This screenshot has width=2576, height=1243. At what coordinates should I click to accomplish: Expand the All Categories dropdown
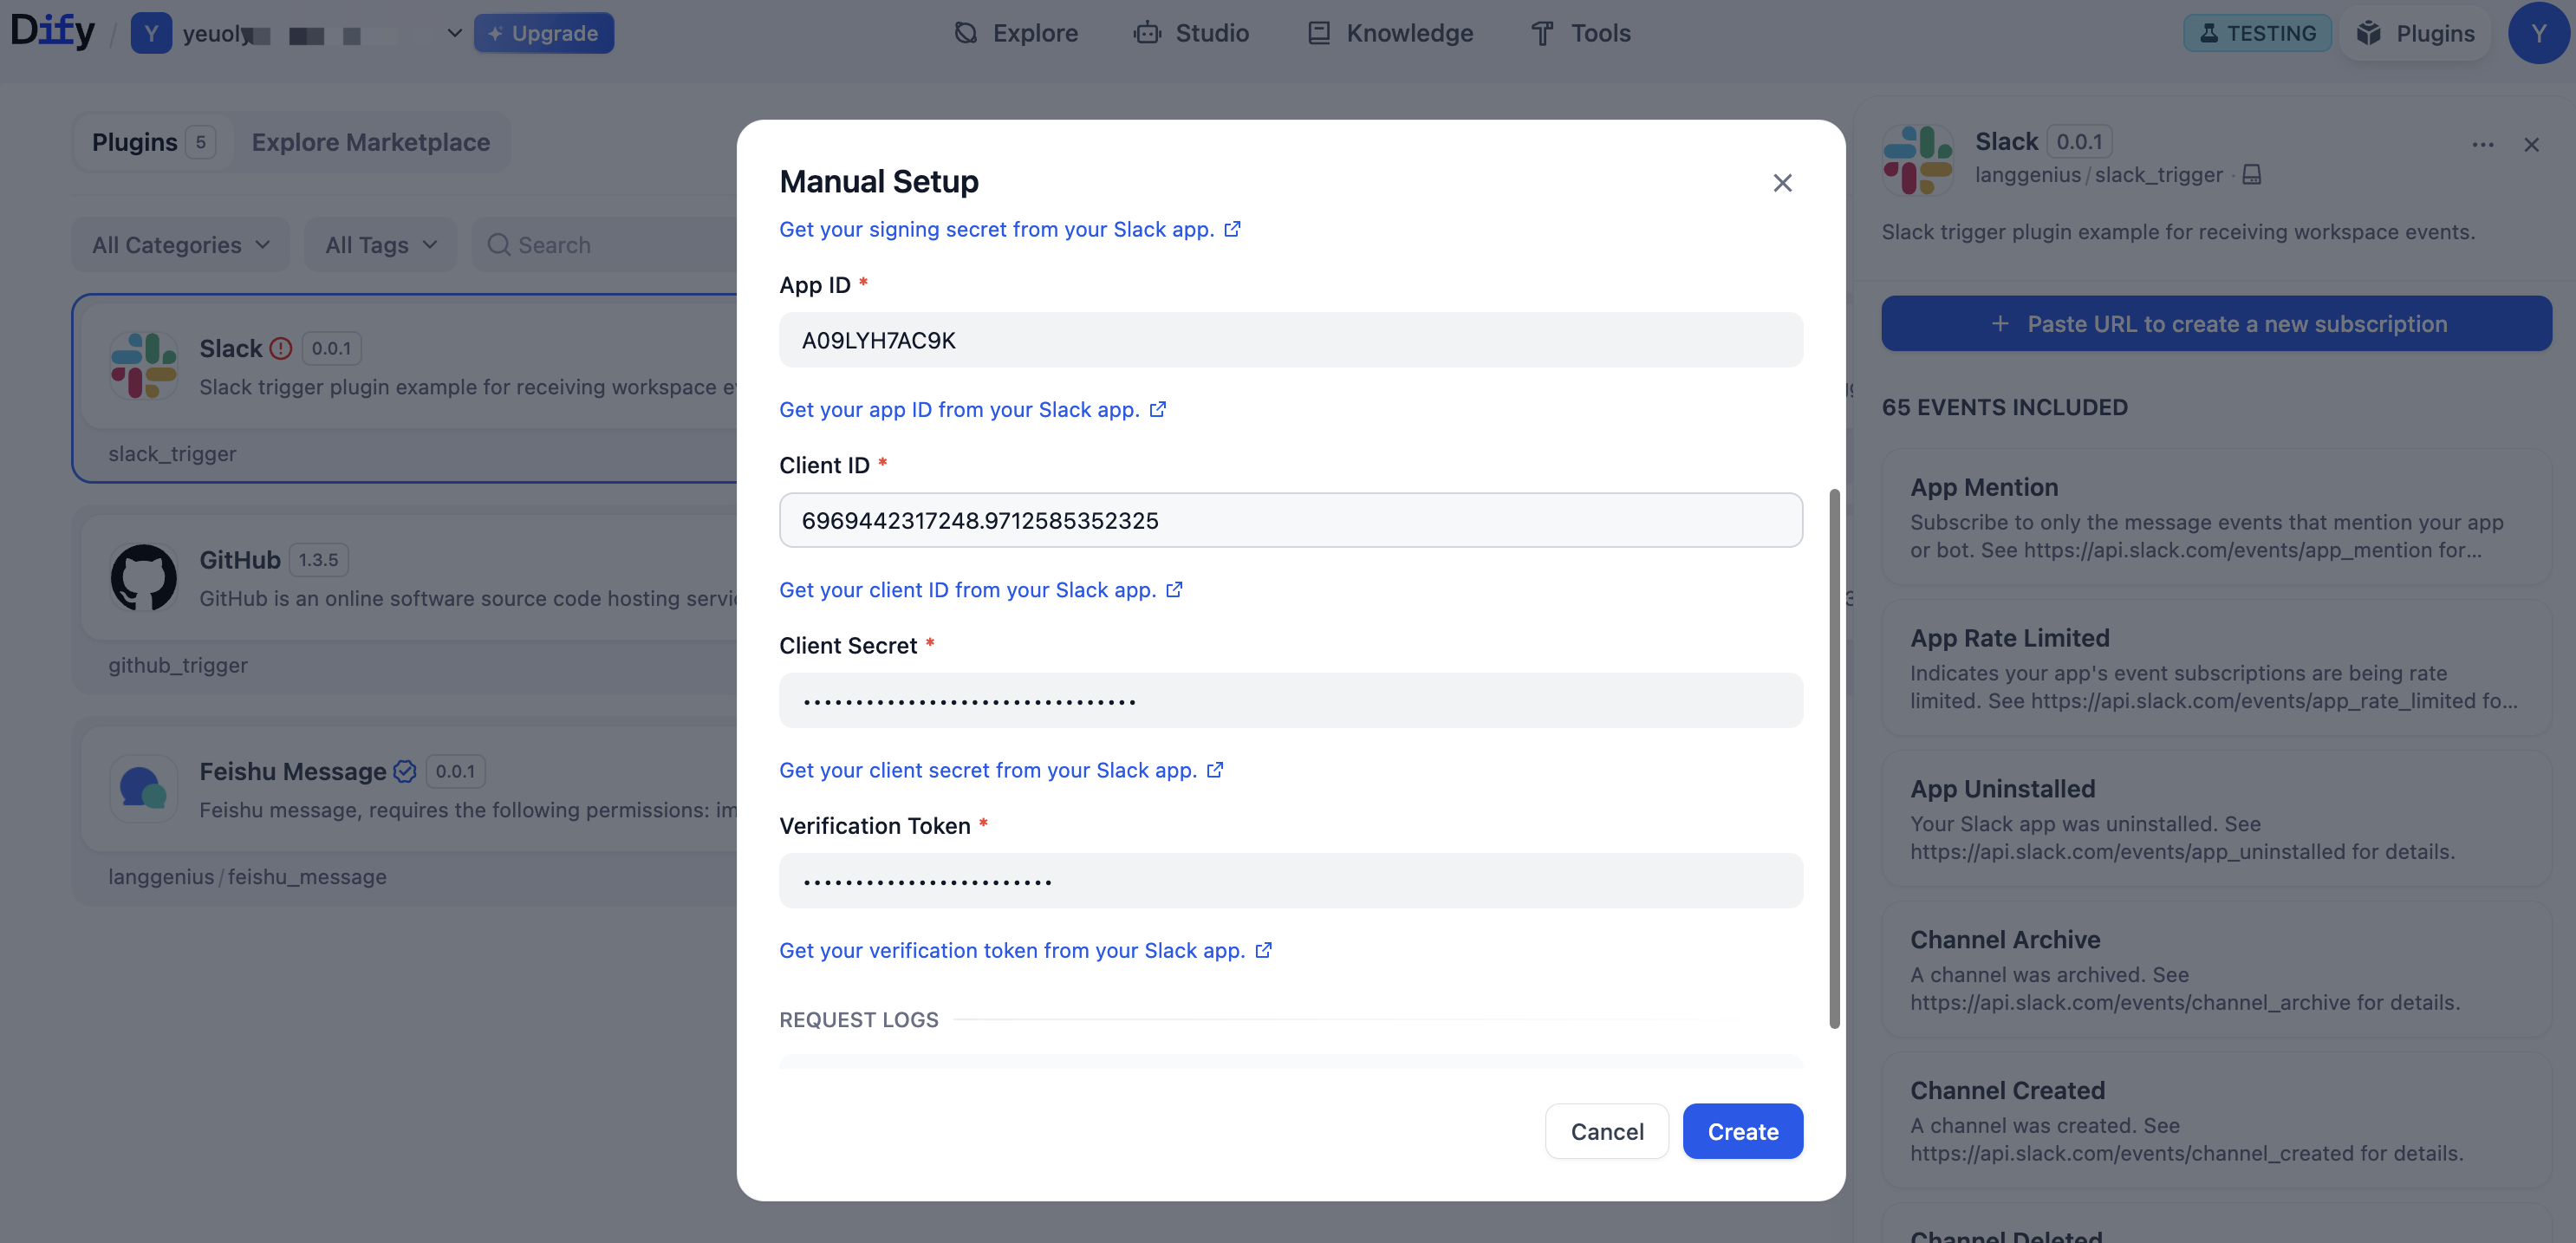[181, 245]
